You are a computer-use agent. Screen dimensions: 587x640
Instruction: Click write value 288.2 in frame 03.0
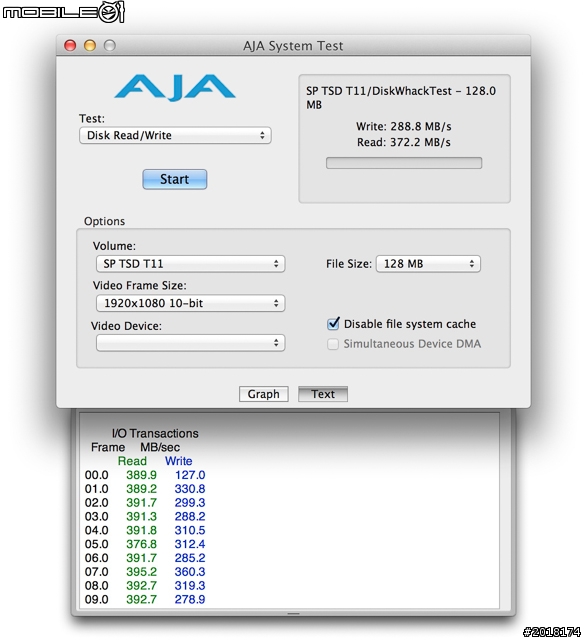click(x=190, y=516)
